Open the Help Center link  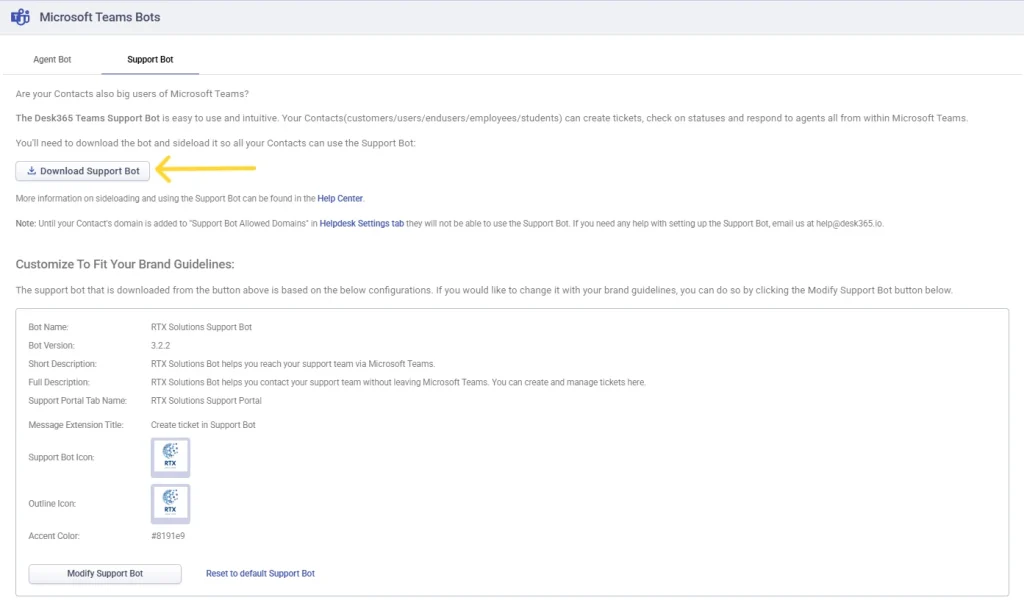[x=340, y=199]
